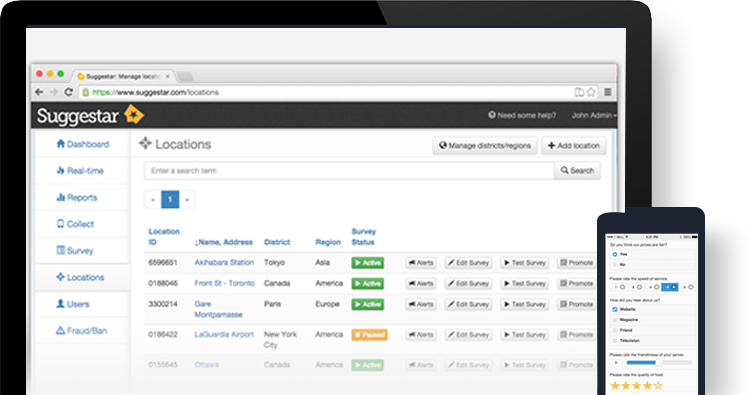749x395 pixels.
Task: Close the Suggestar browser tab
Action: [167, 76]
